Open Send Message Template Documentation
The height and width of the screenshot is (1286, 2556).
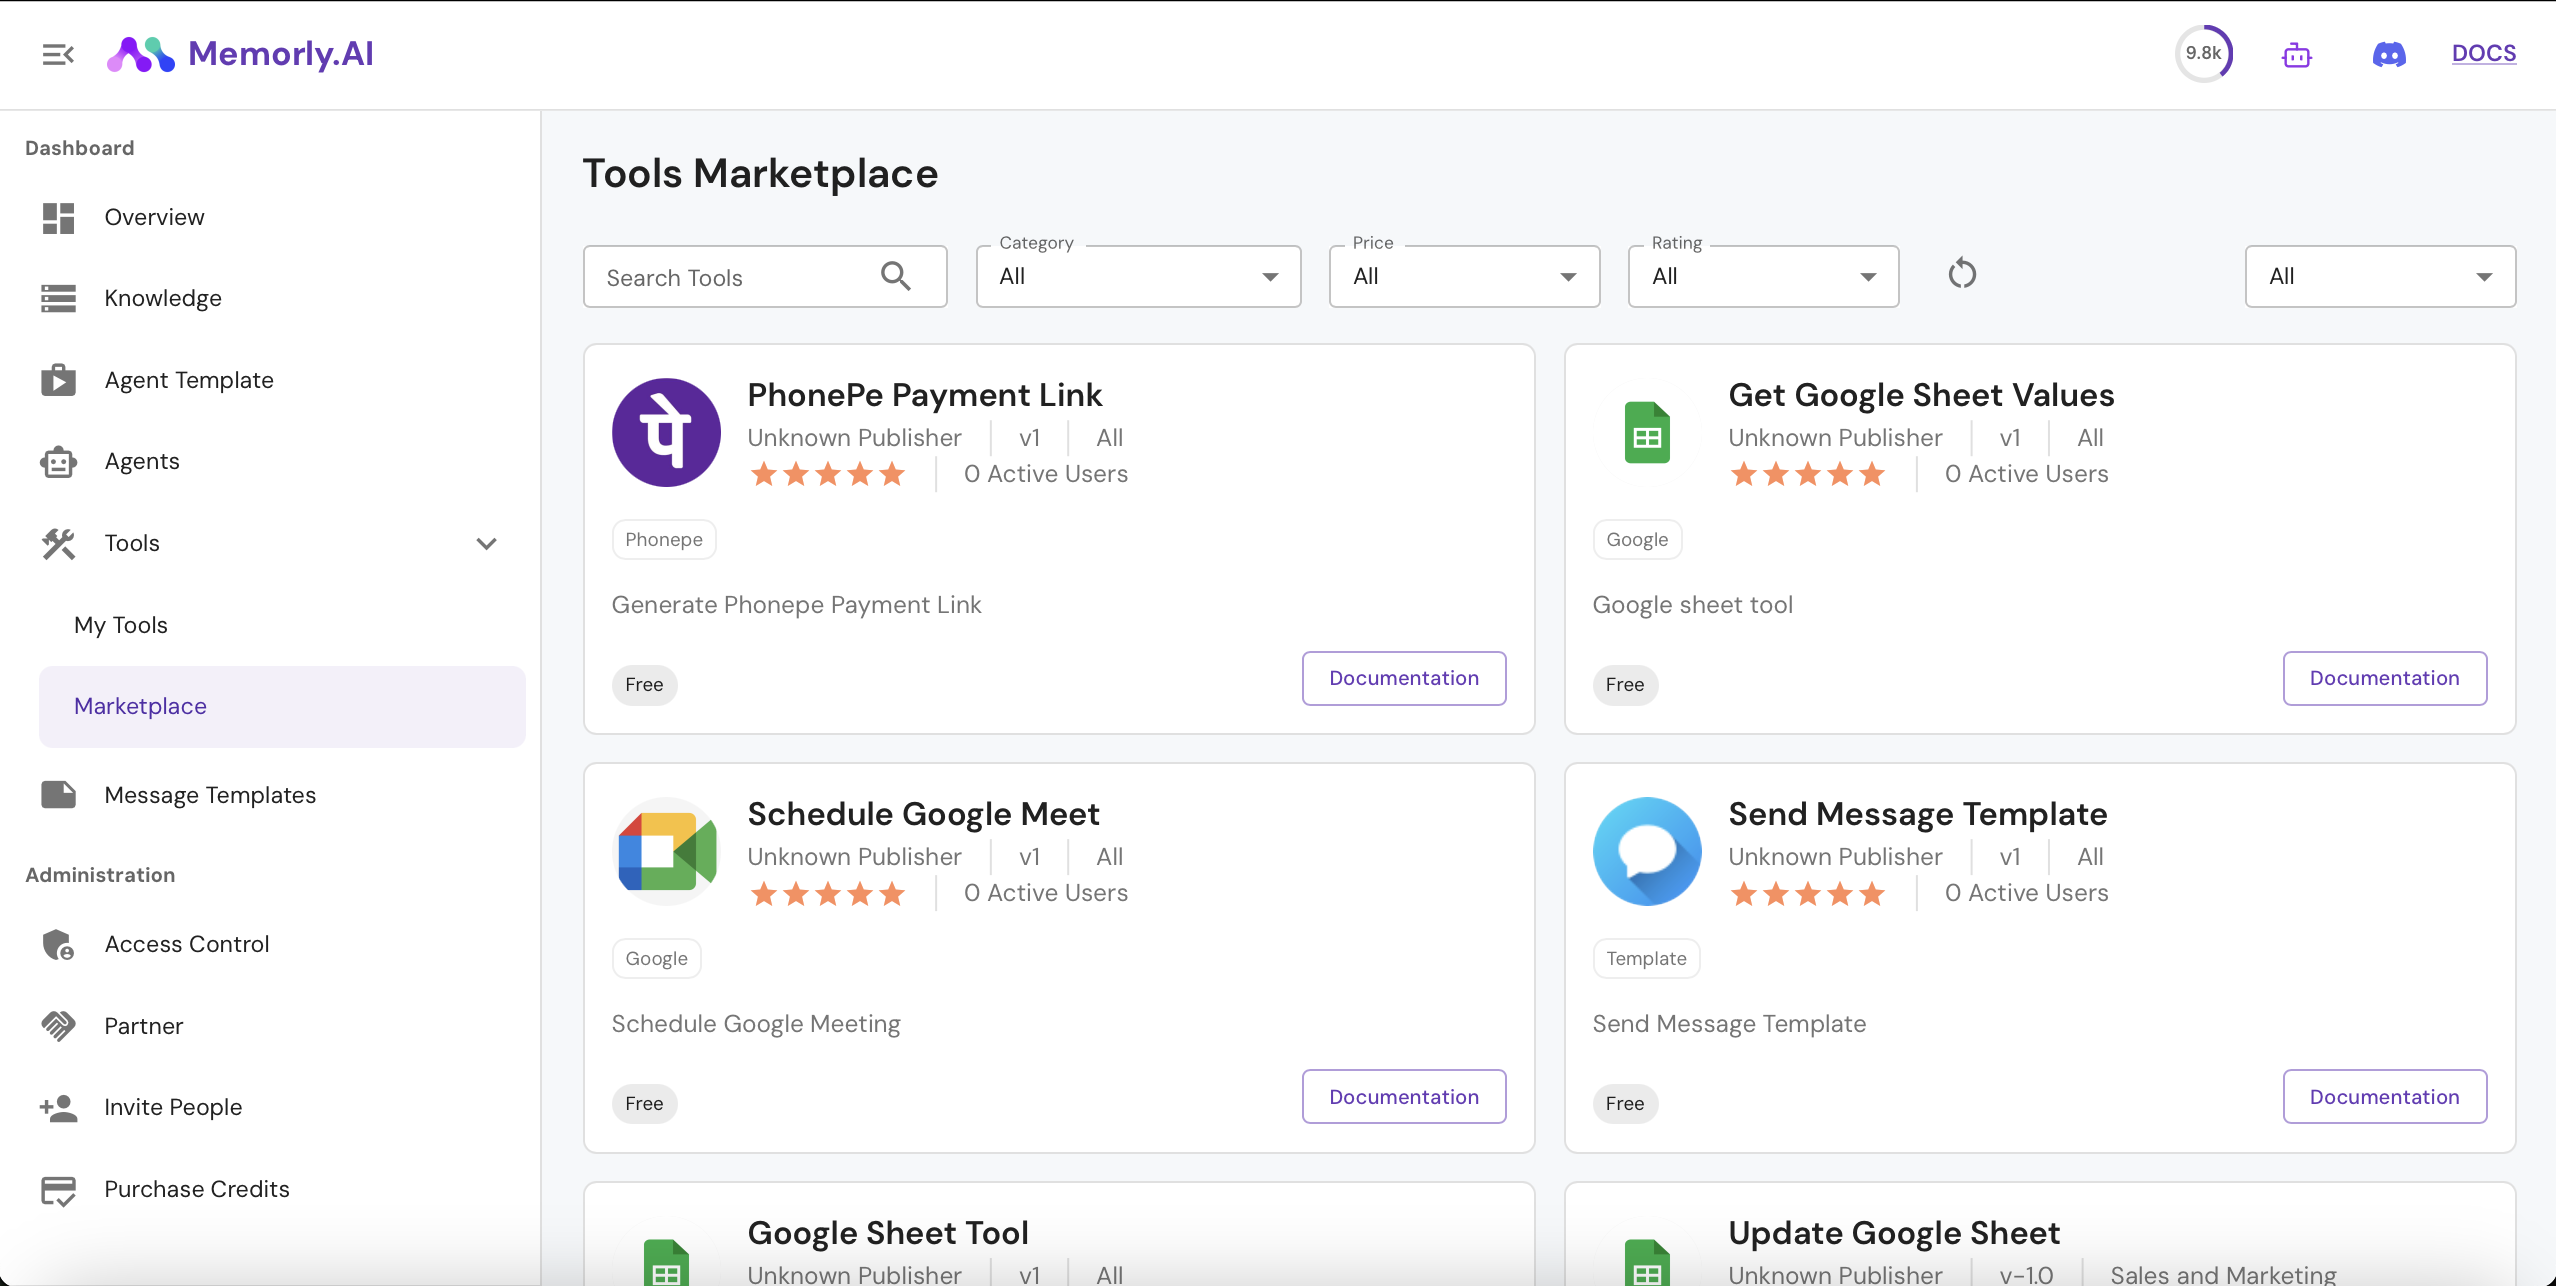point(2385,1097)
